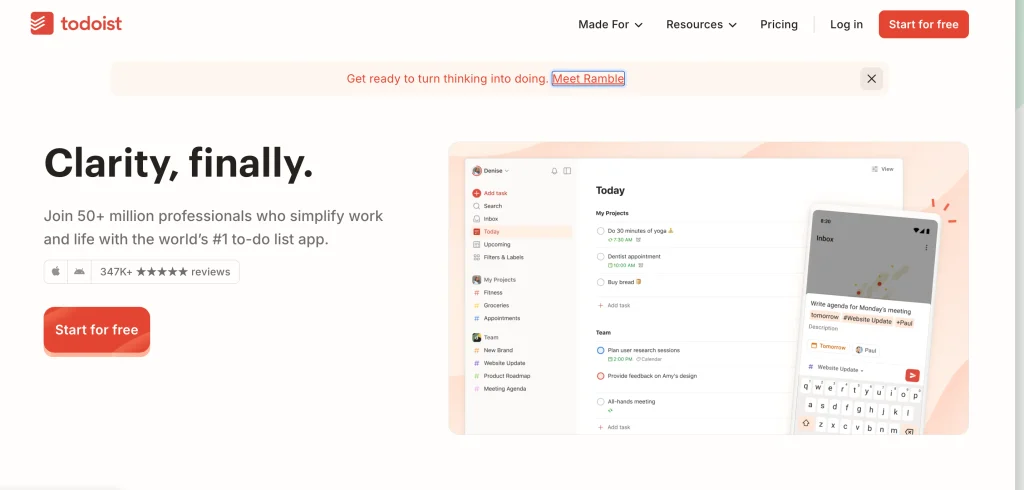Click the hash icon beside New Brand
1024x490 pixels.
477,350
